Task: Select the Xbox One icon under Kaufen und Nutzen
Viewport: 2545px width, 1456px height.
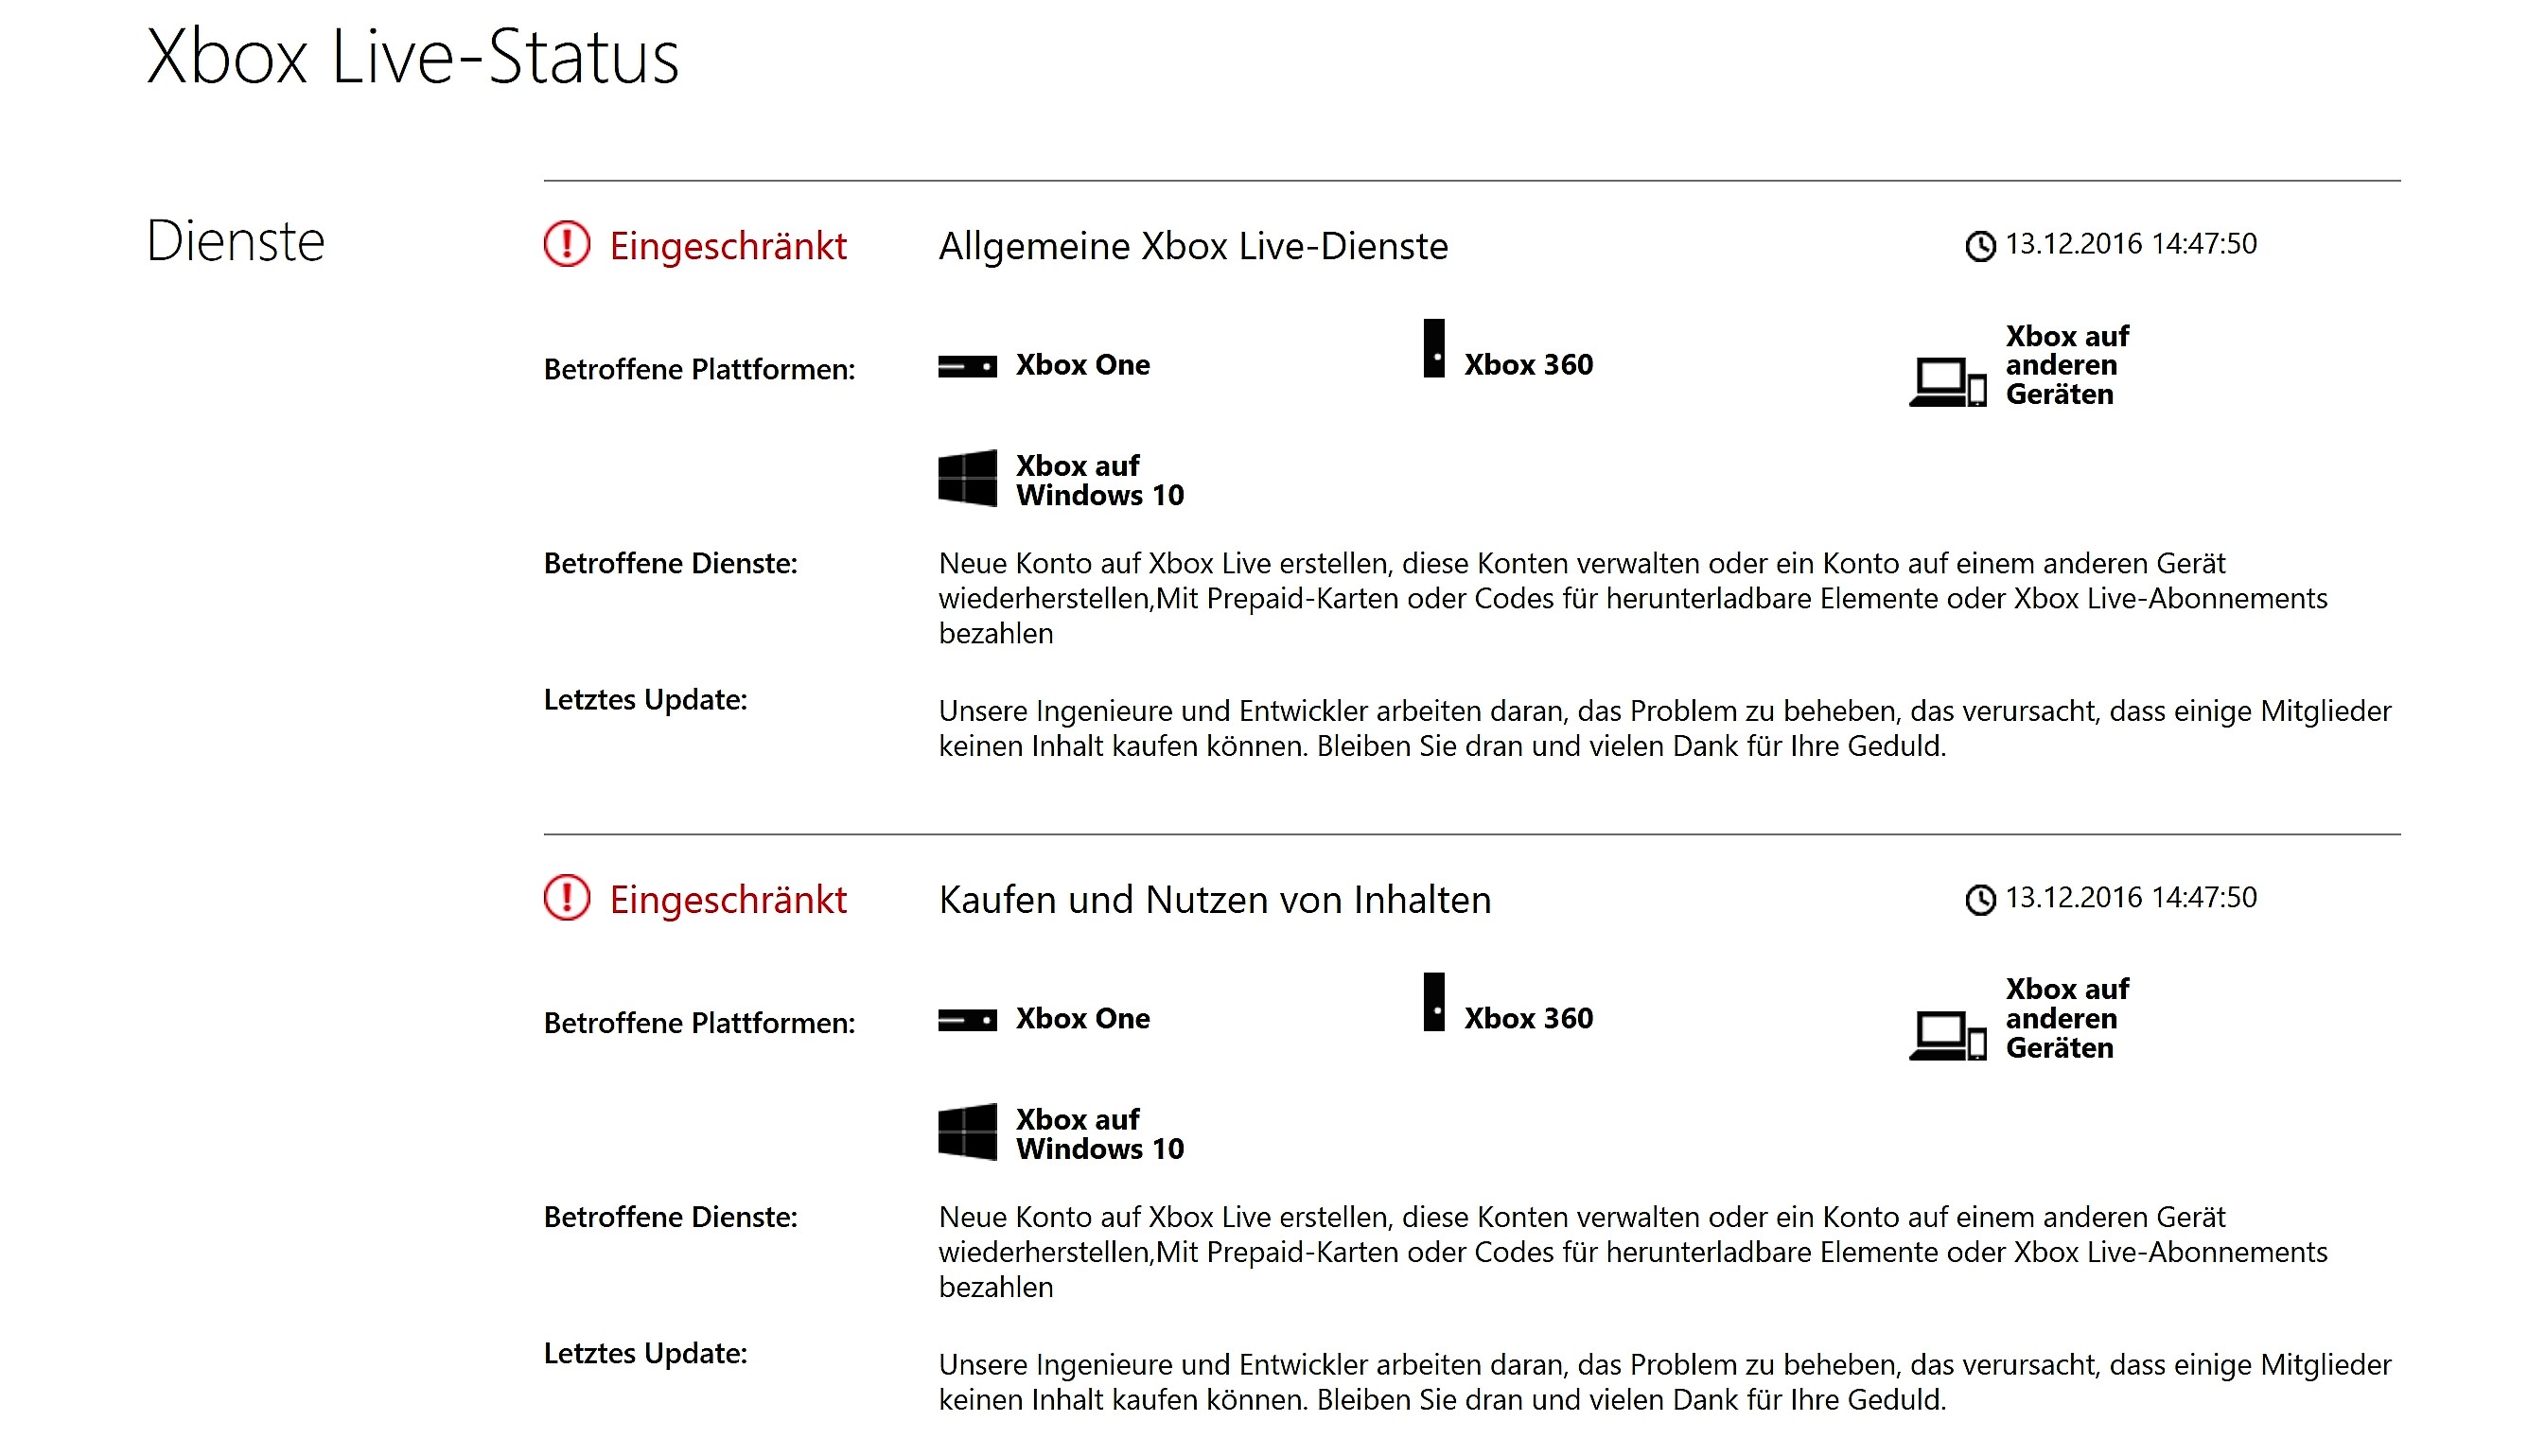Action: (967, 1021)
